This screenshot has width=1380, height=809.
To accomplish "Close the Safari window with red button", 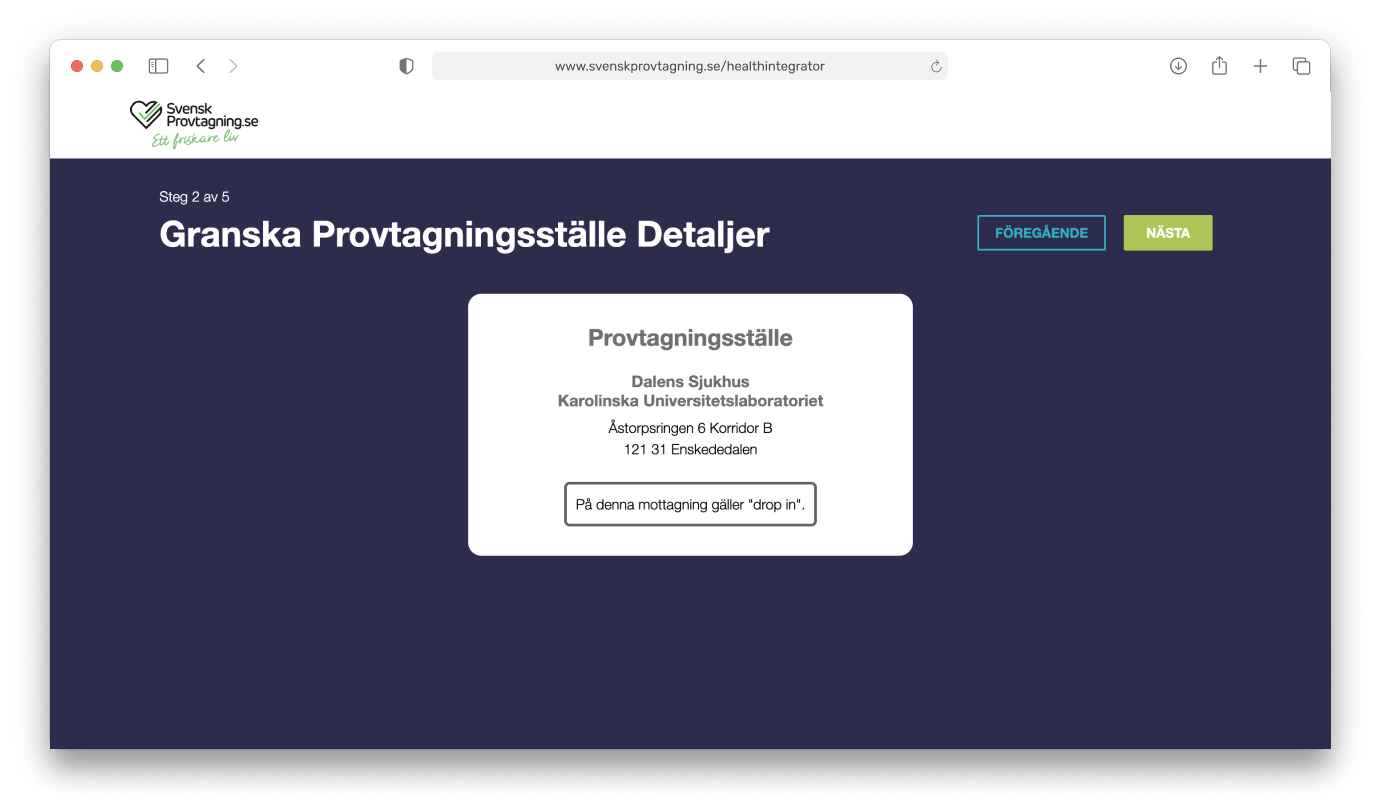I will click(77, 66).
